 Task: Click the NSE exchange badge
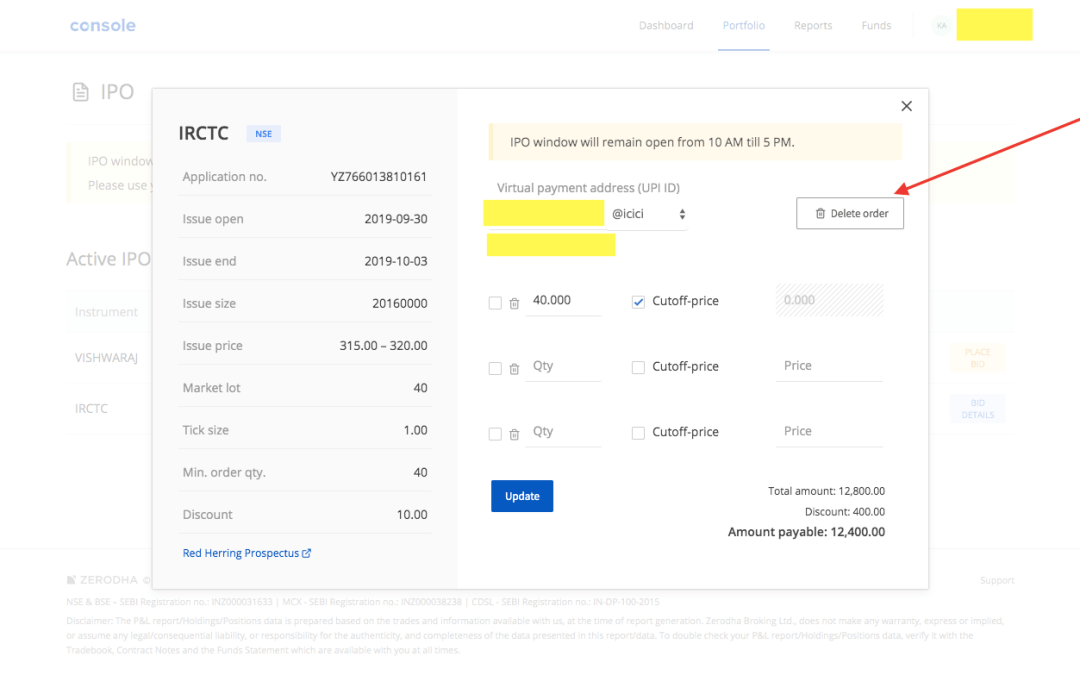(x=264, y=134)
